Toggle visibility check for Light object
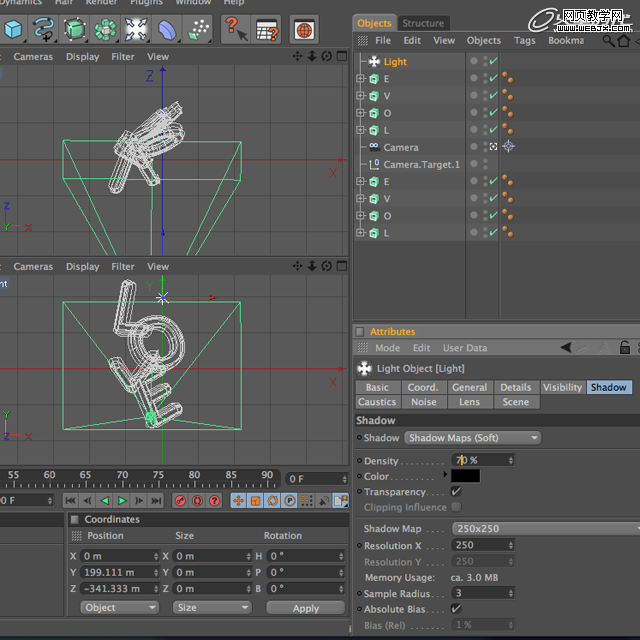This screenshot has width=640, height=640. (493, 61)
